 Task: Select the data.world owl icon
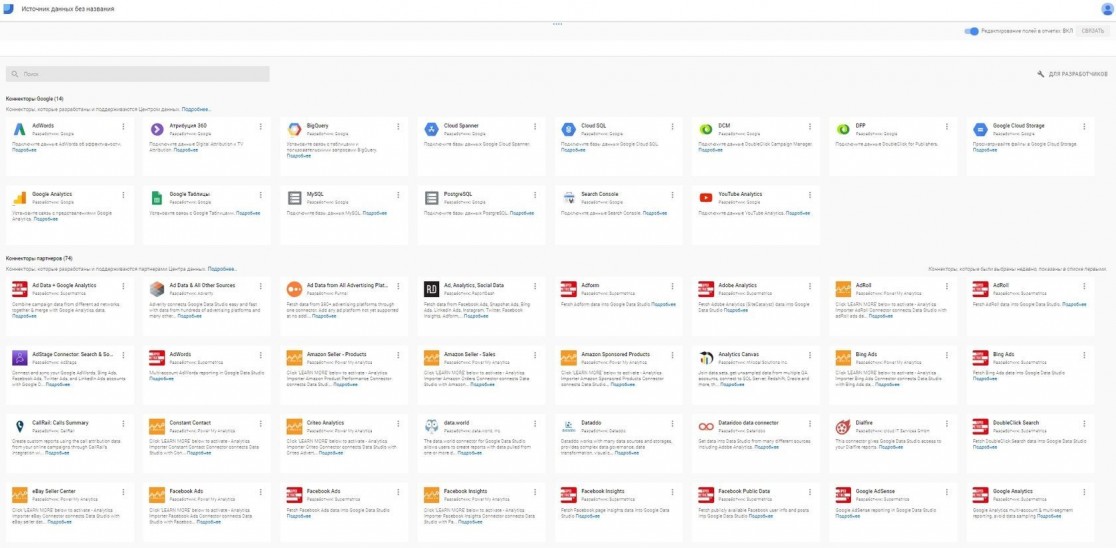431,426
